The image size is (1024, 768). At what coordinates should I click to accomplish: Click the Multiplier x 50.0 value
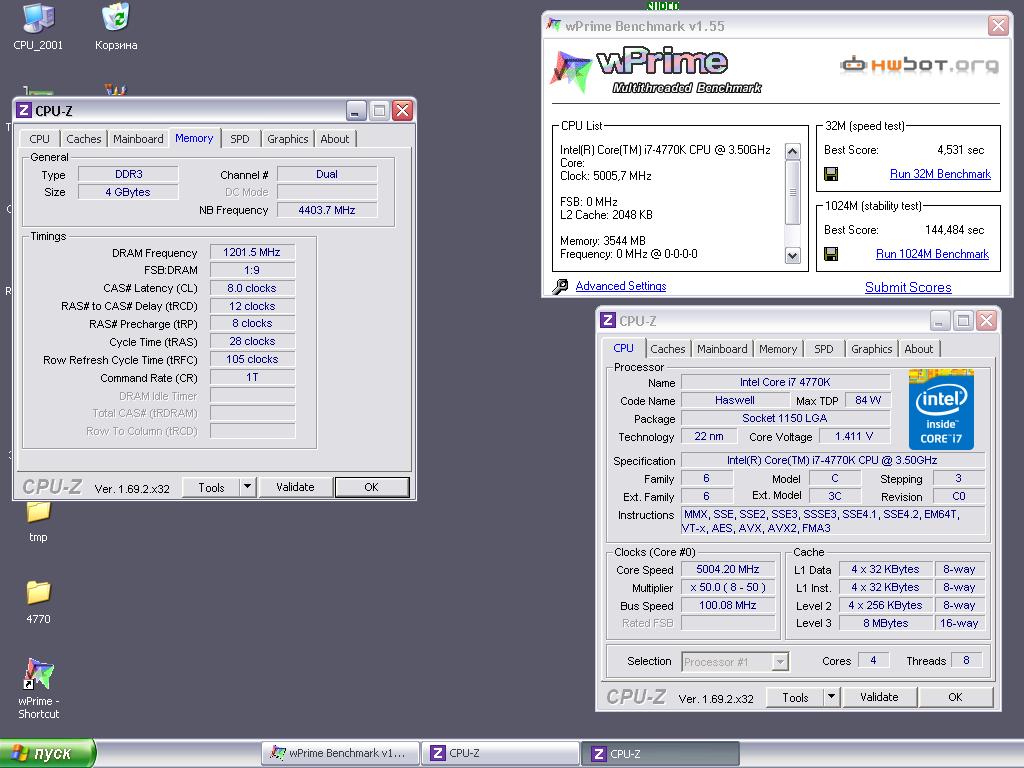coord(728,587)
